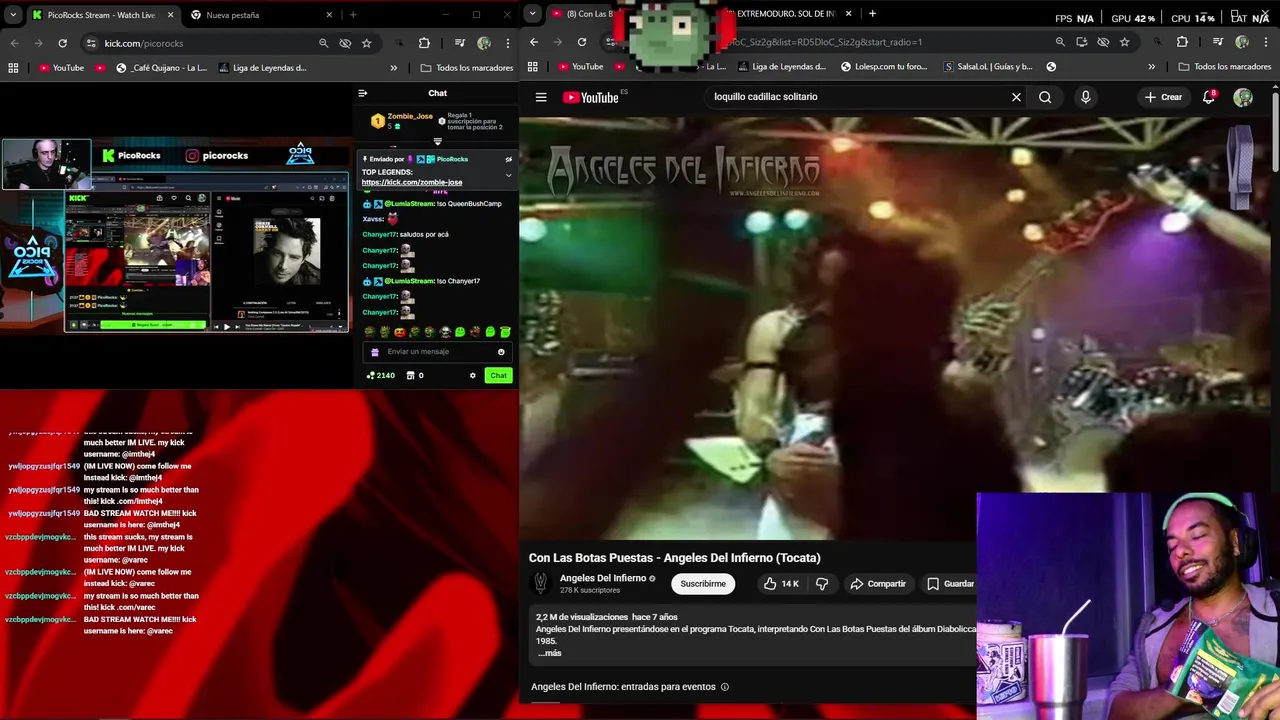The height and width of the screenshot is (720, 1280).
Task: Open the gift subscription icon in the message box
Action: [375, 352]
